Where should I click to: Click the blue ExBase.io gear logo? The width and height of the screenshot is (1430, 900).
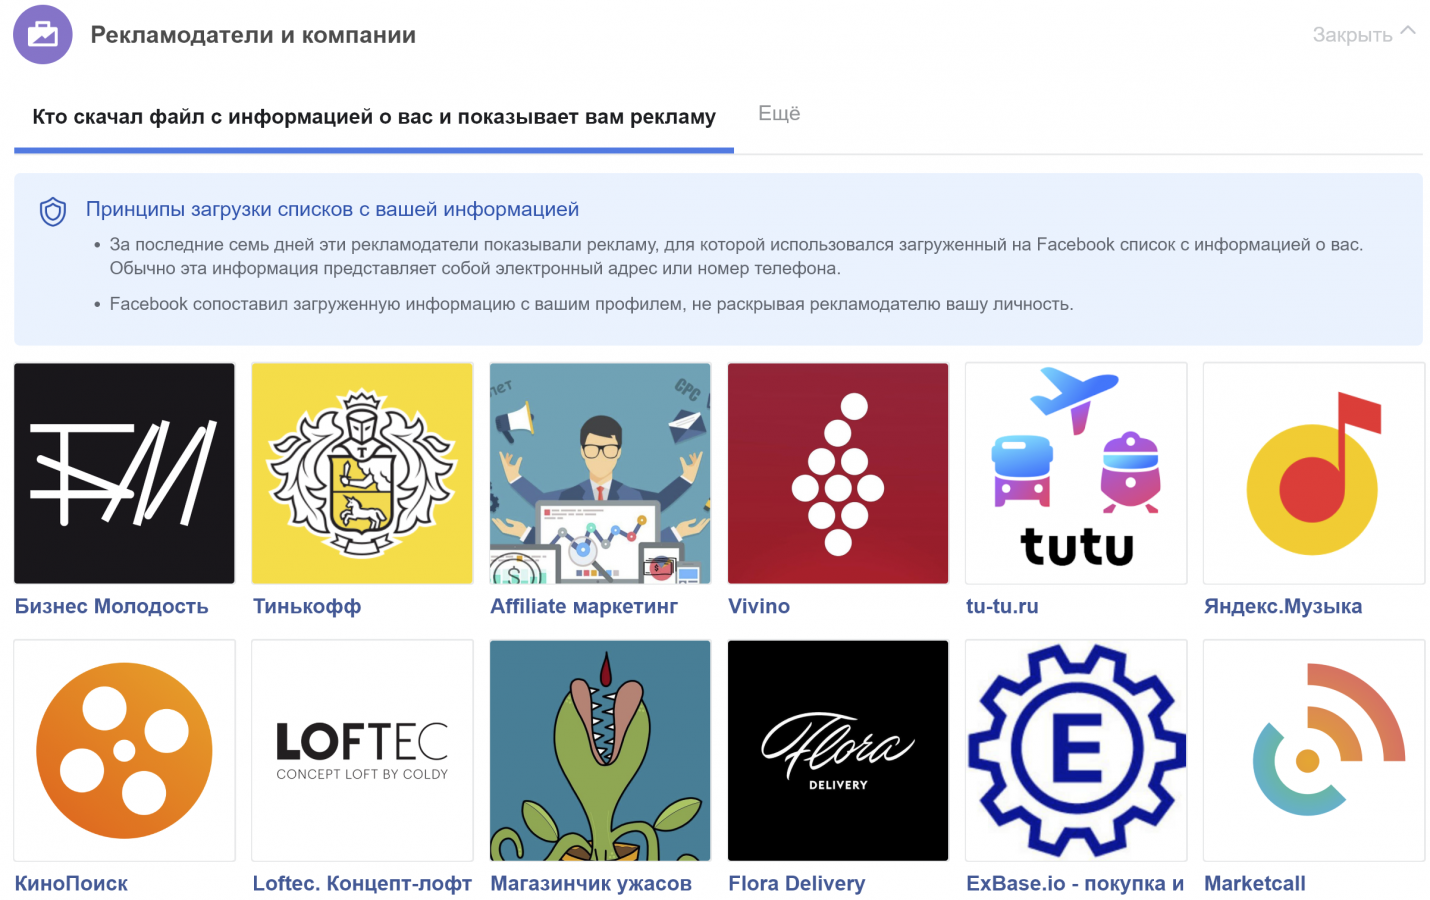(1076, 750)
